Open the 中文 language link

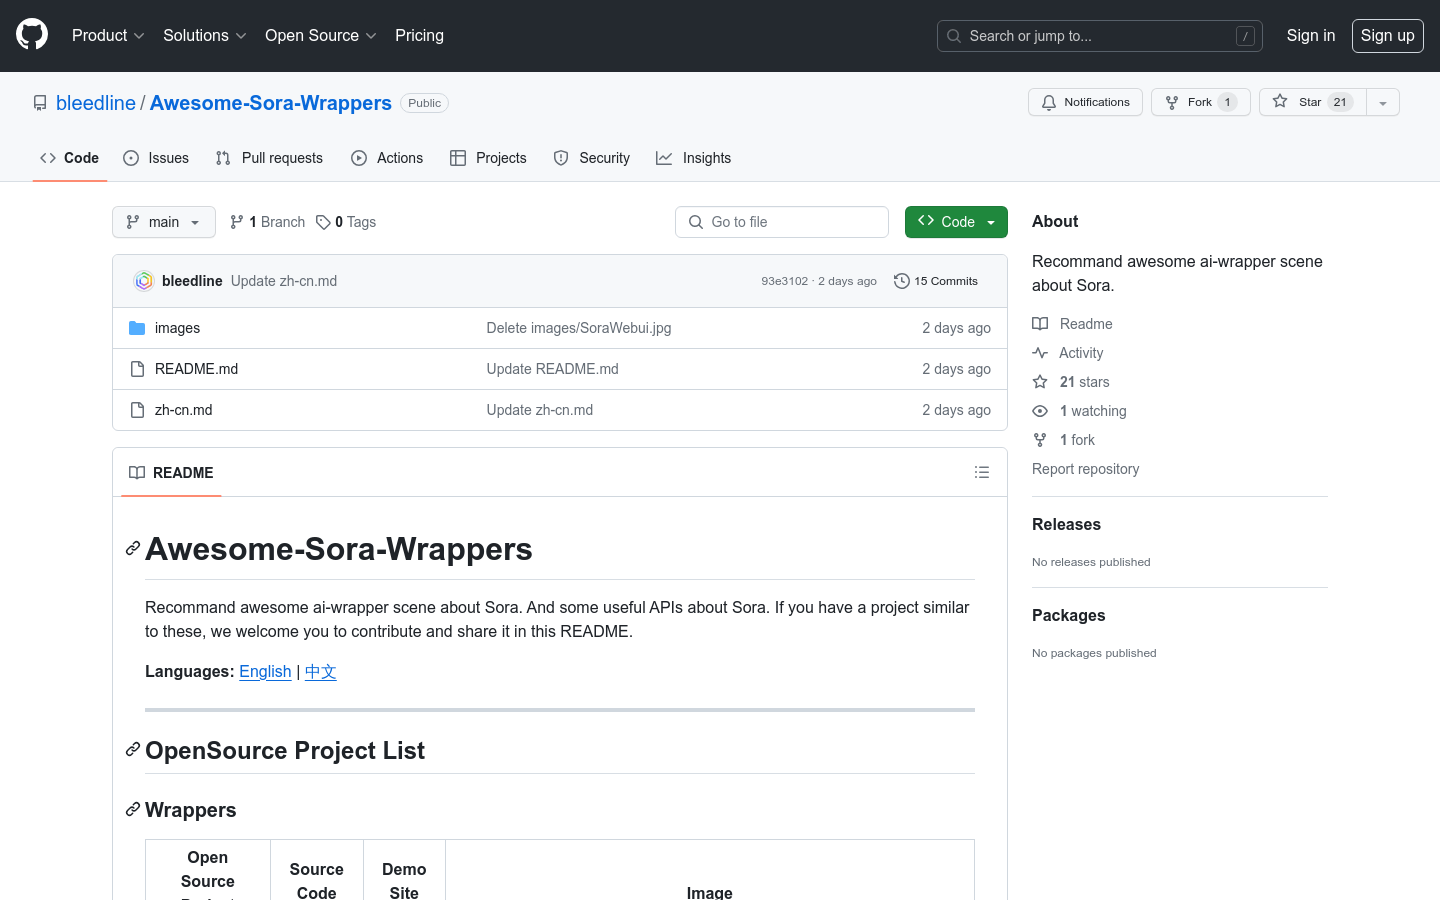tap(320, 671)
